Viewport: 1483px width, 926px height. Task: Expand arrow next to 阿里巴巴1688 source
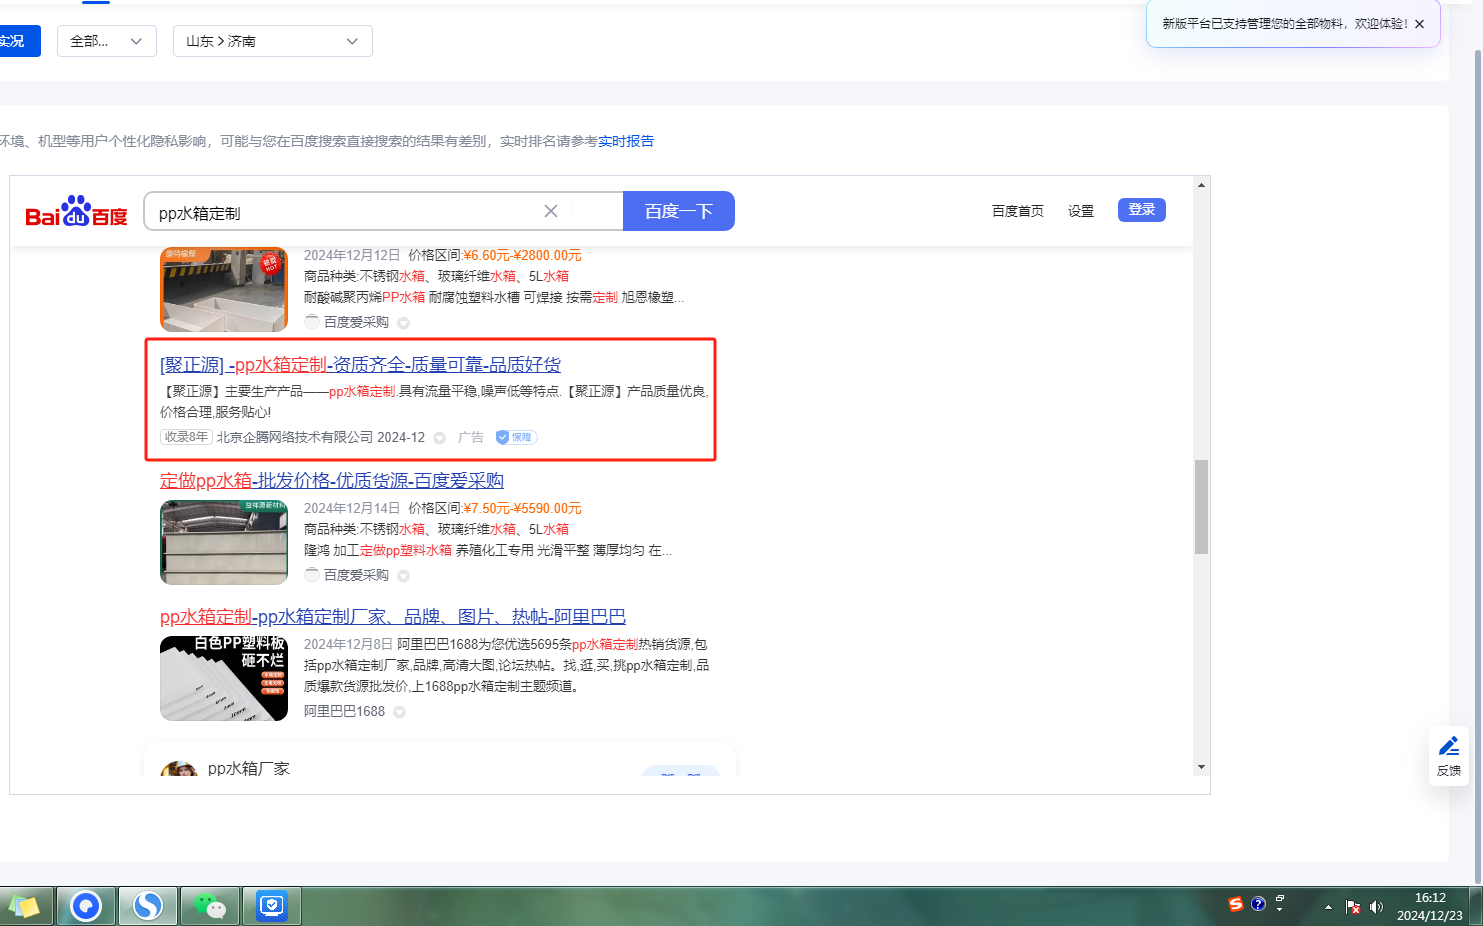coord(399,712)
